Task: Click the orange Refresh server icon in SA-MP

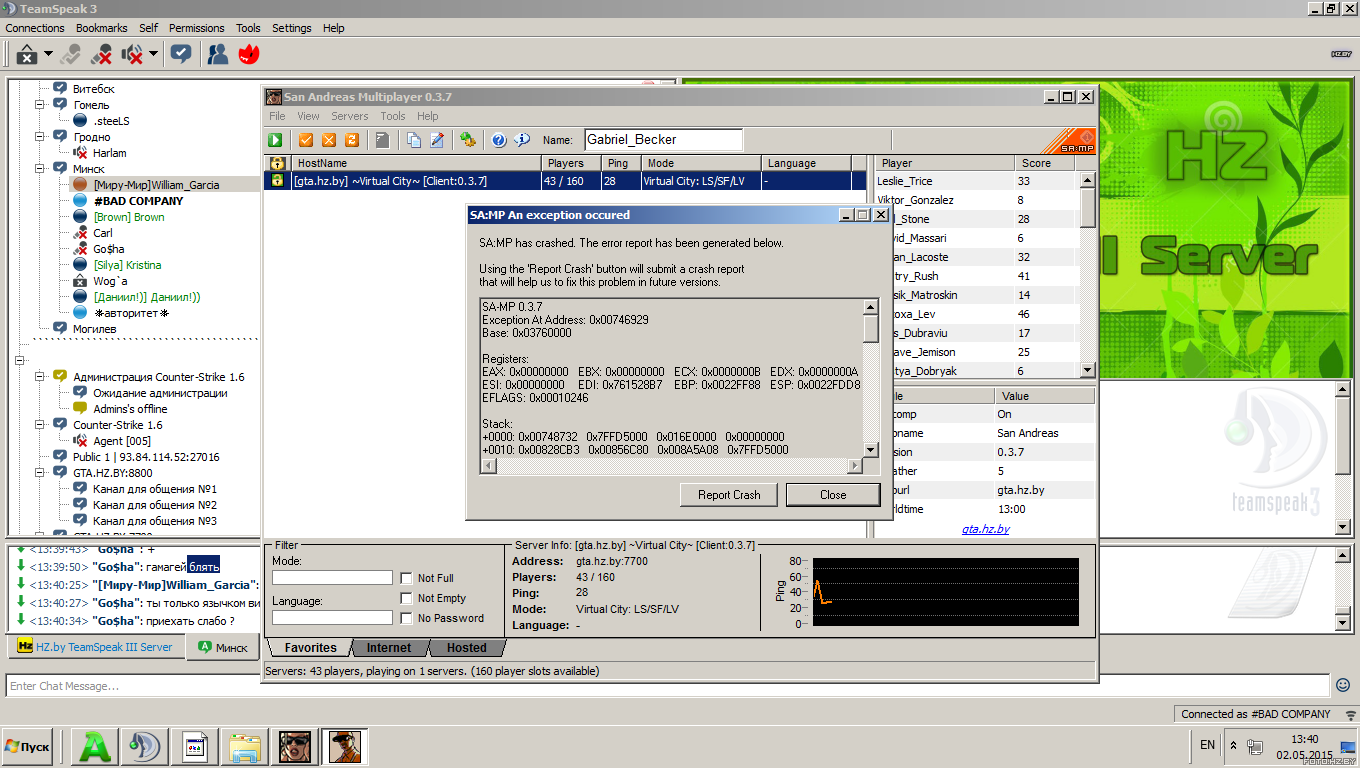Action: (351, 140)
